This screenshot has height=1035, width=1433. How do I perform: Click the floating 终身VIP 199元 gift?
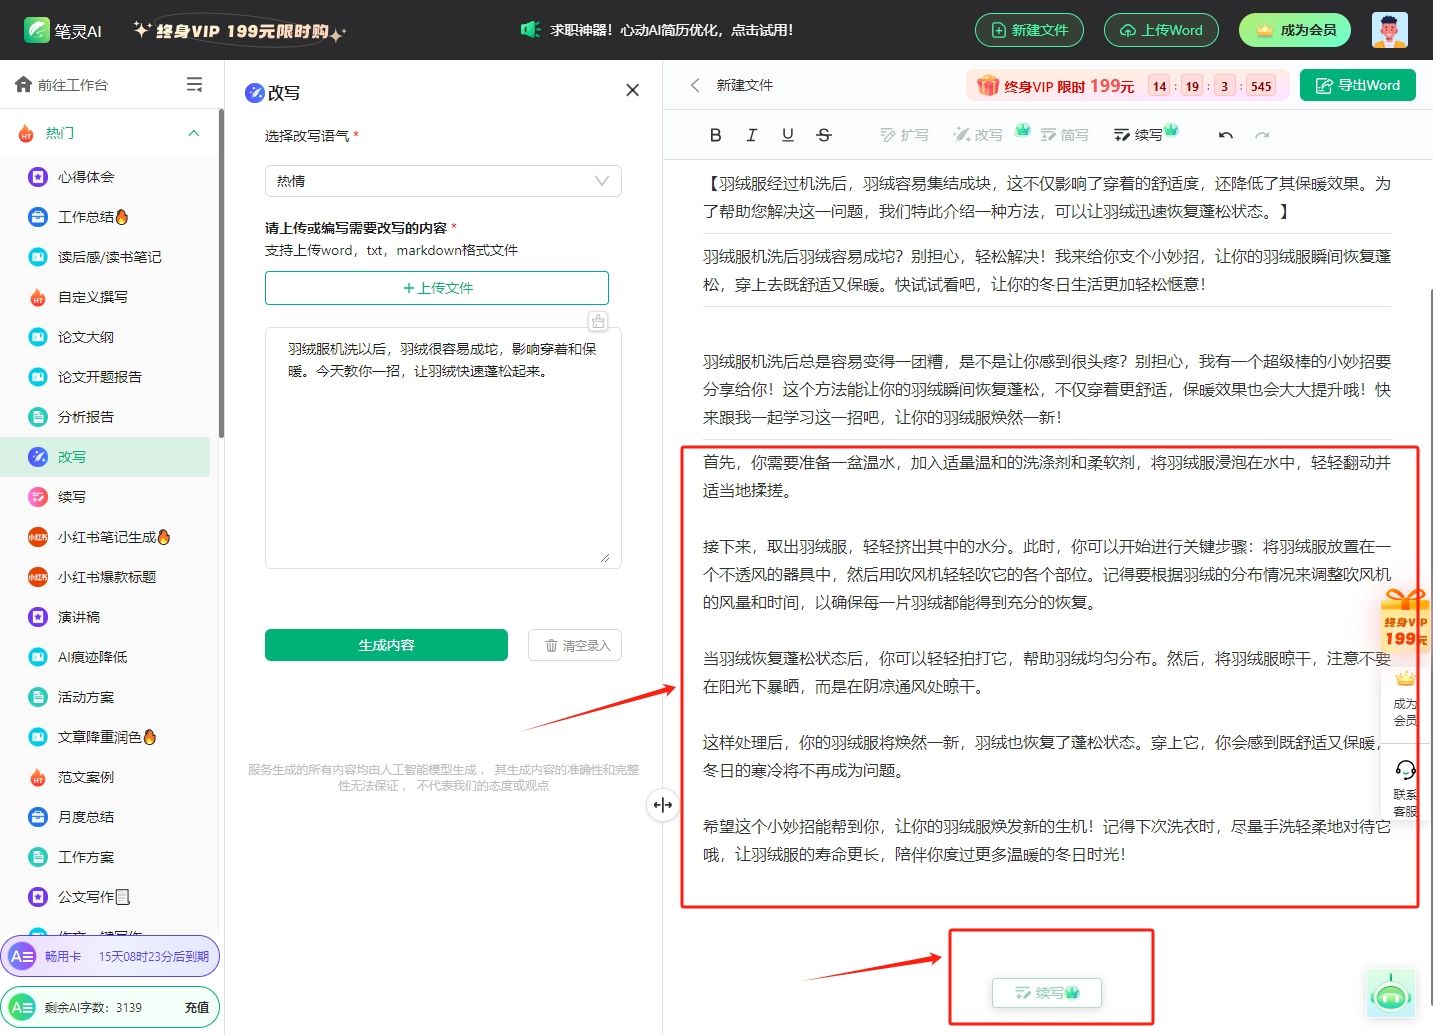click(1404, 619)
